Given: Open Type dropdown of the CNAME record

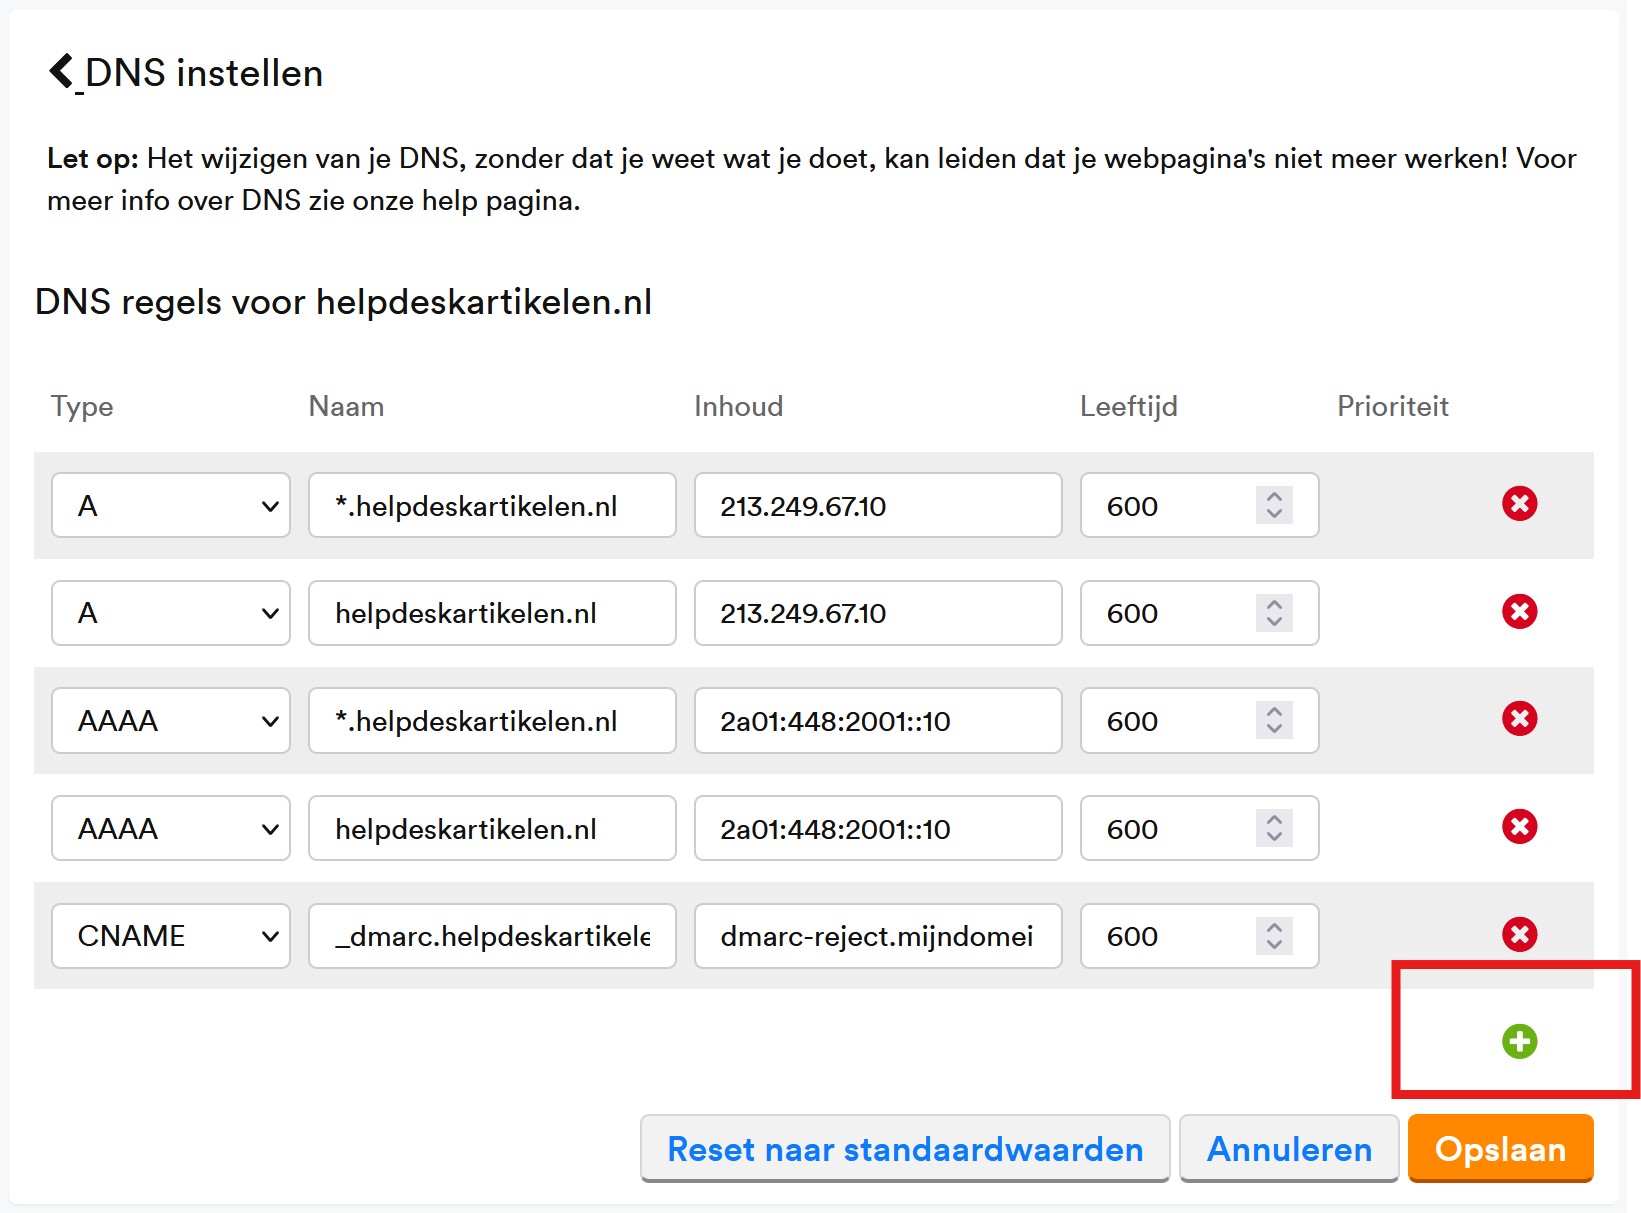Looking at the screenshot, I should [x=171, y=936].
